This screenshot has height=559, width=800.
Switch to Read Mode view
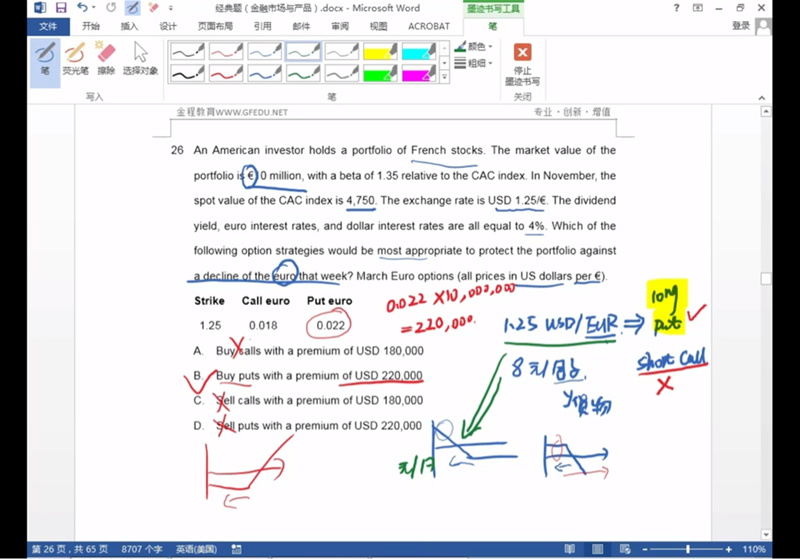point(569,549)
